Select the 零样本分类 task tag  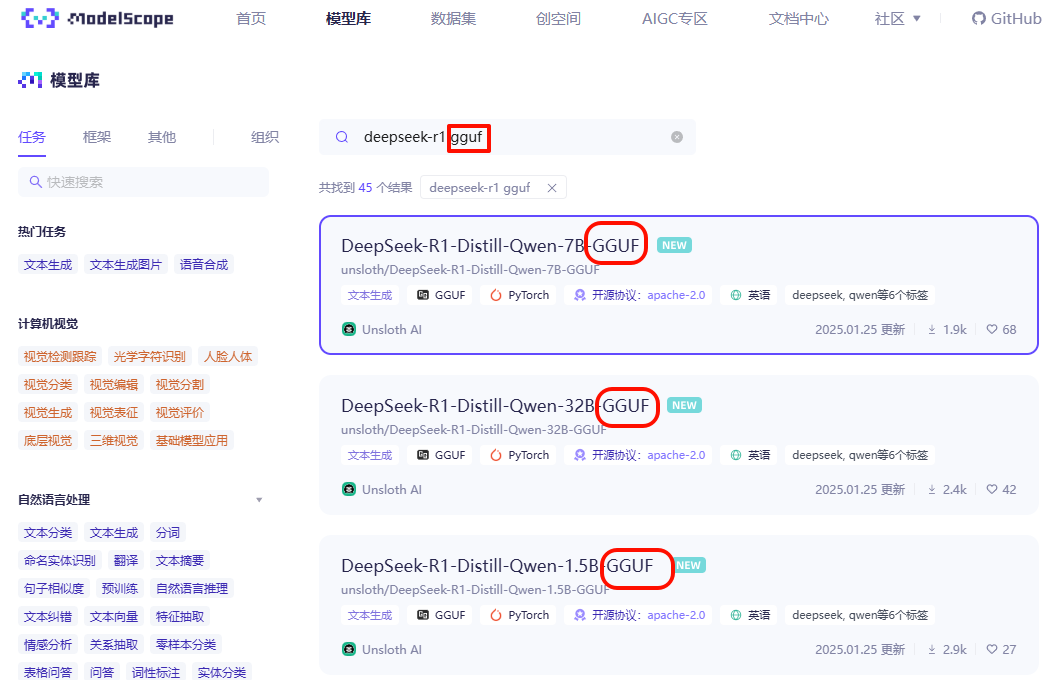pyautogui.click(x=186, y=644)
